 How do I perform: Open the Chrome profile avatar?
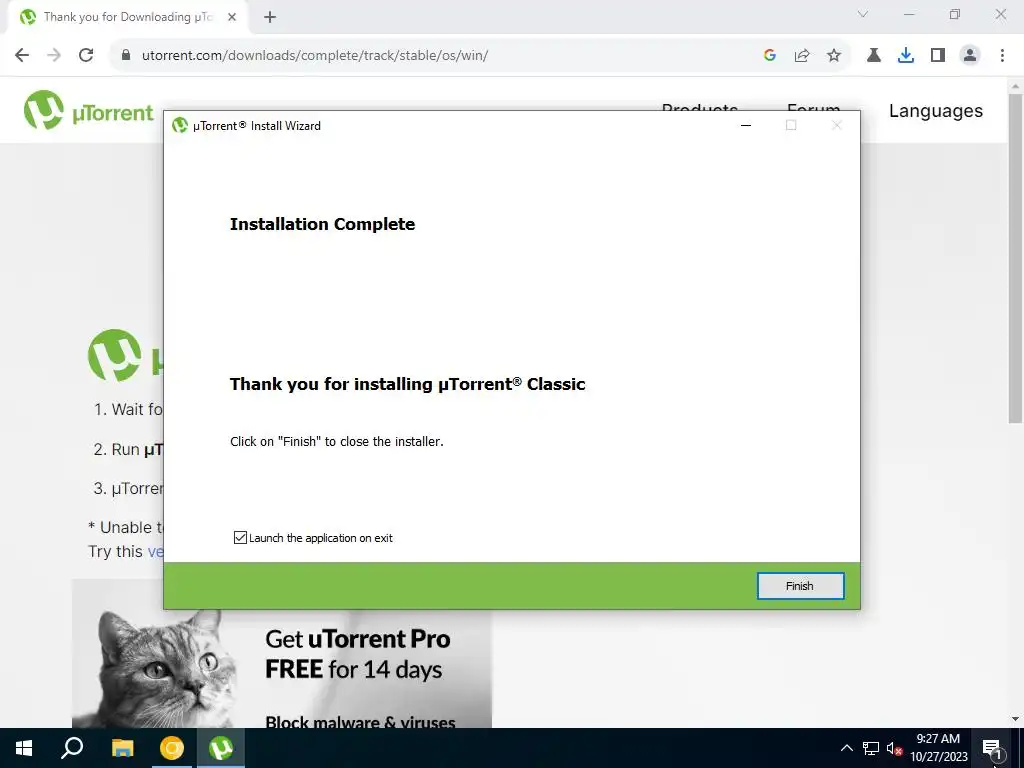click(x=970, y=56)
